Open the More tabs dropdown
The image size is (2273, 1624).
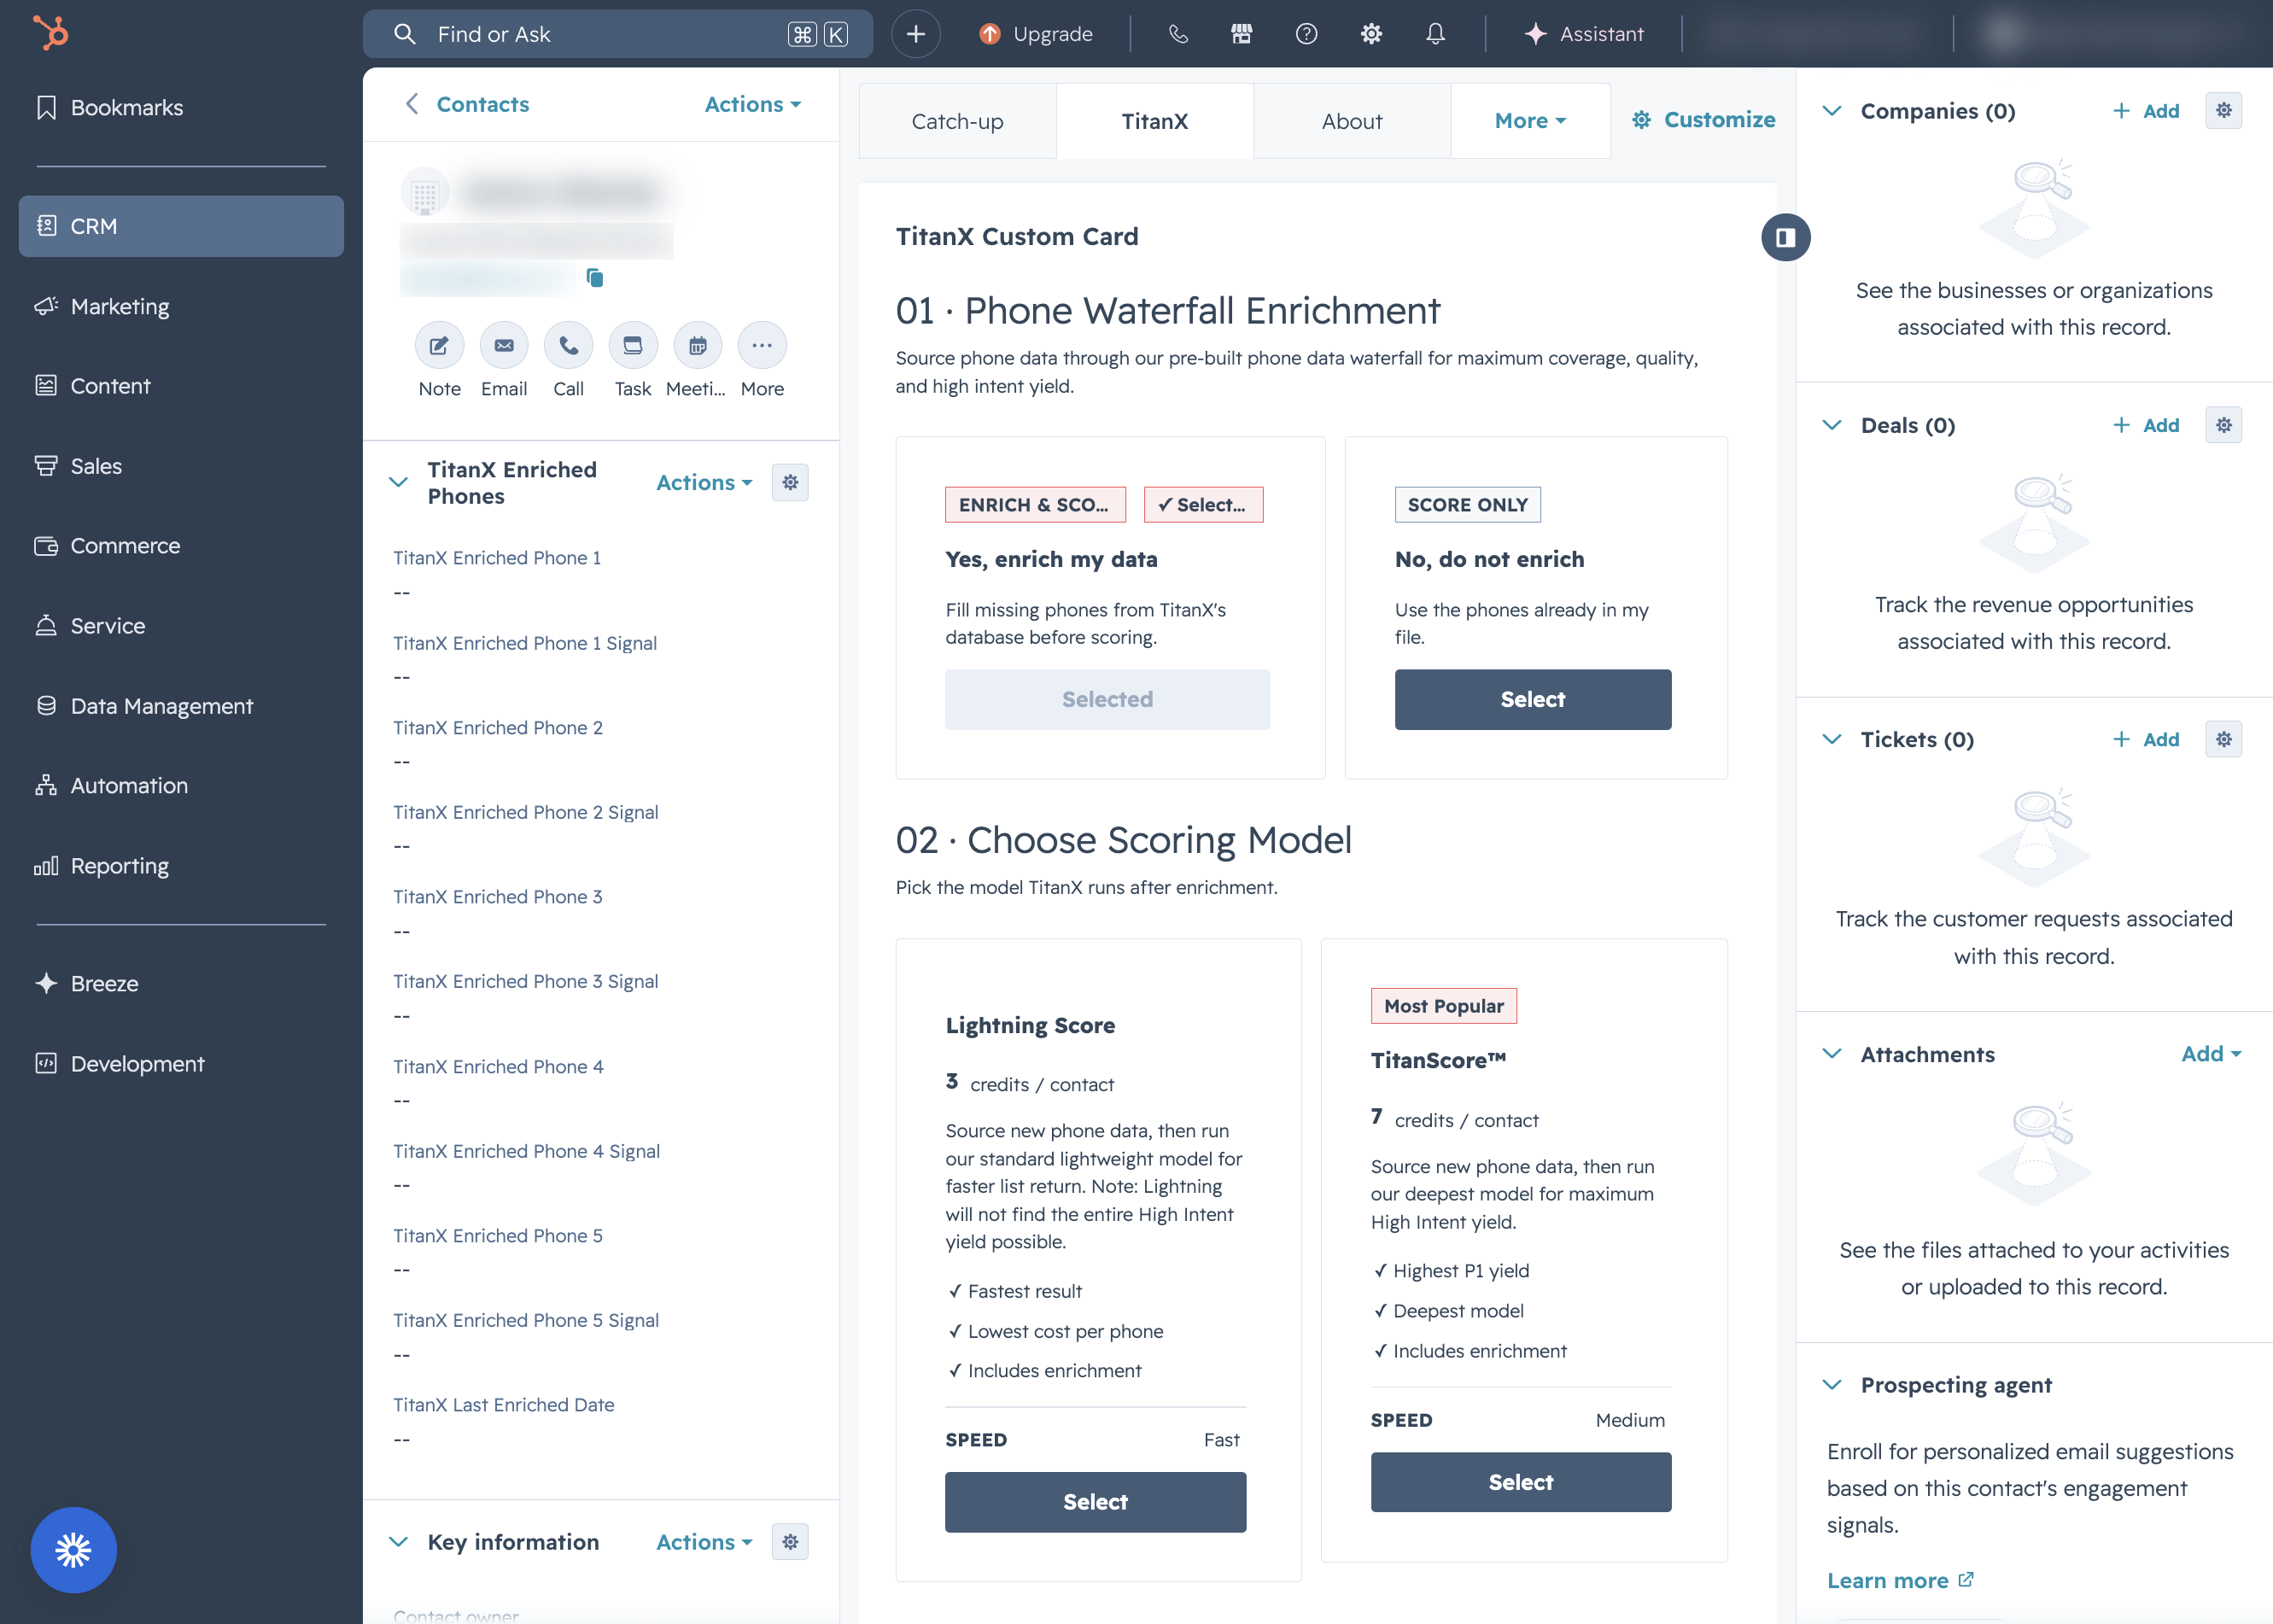(x=1530, y=121)
